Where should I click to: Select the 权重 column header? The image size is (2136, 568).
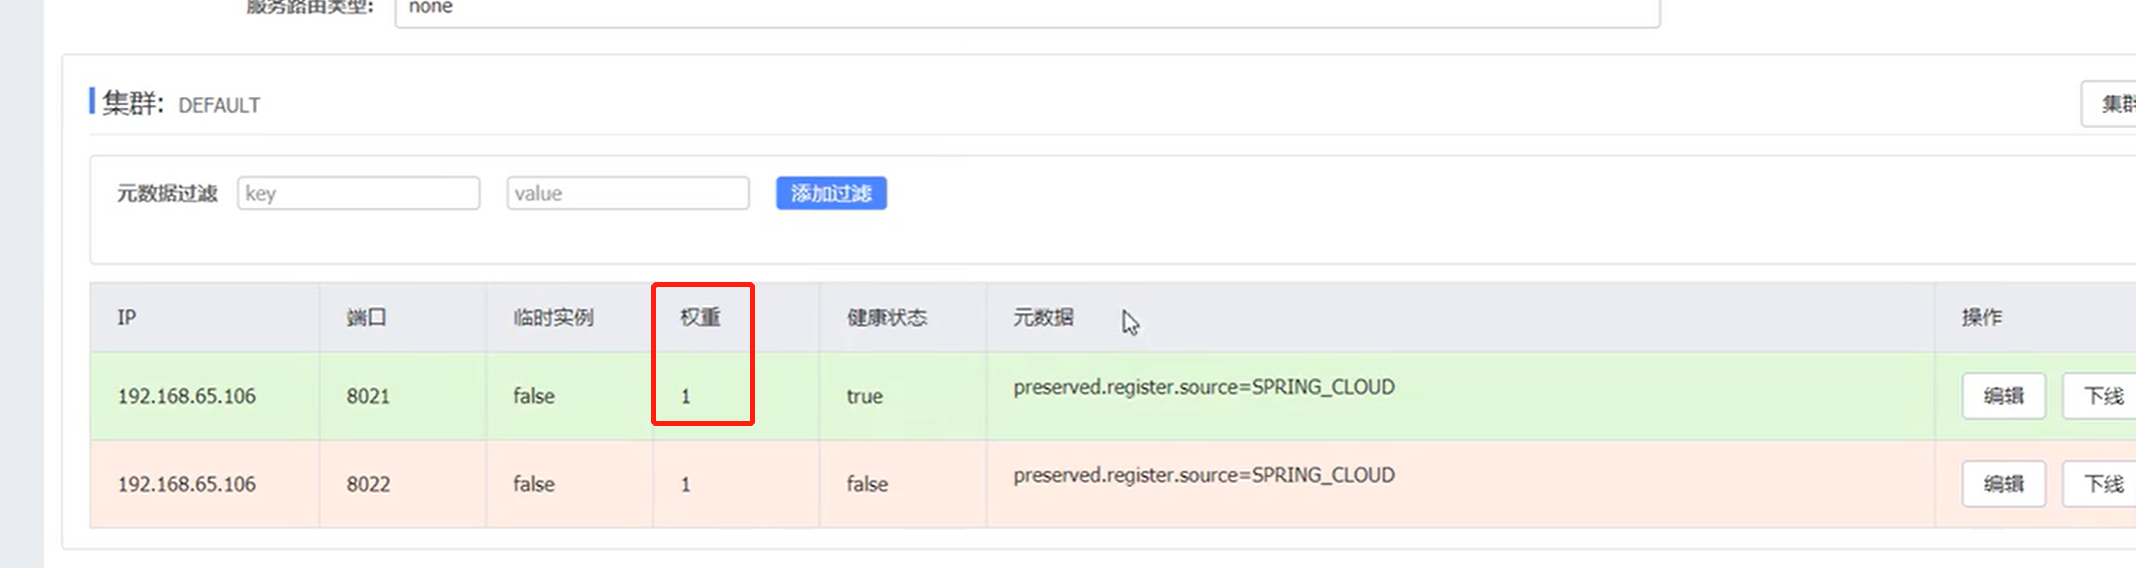[700, 317]
